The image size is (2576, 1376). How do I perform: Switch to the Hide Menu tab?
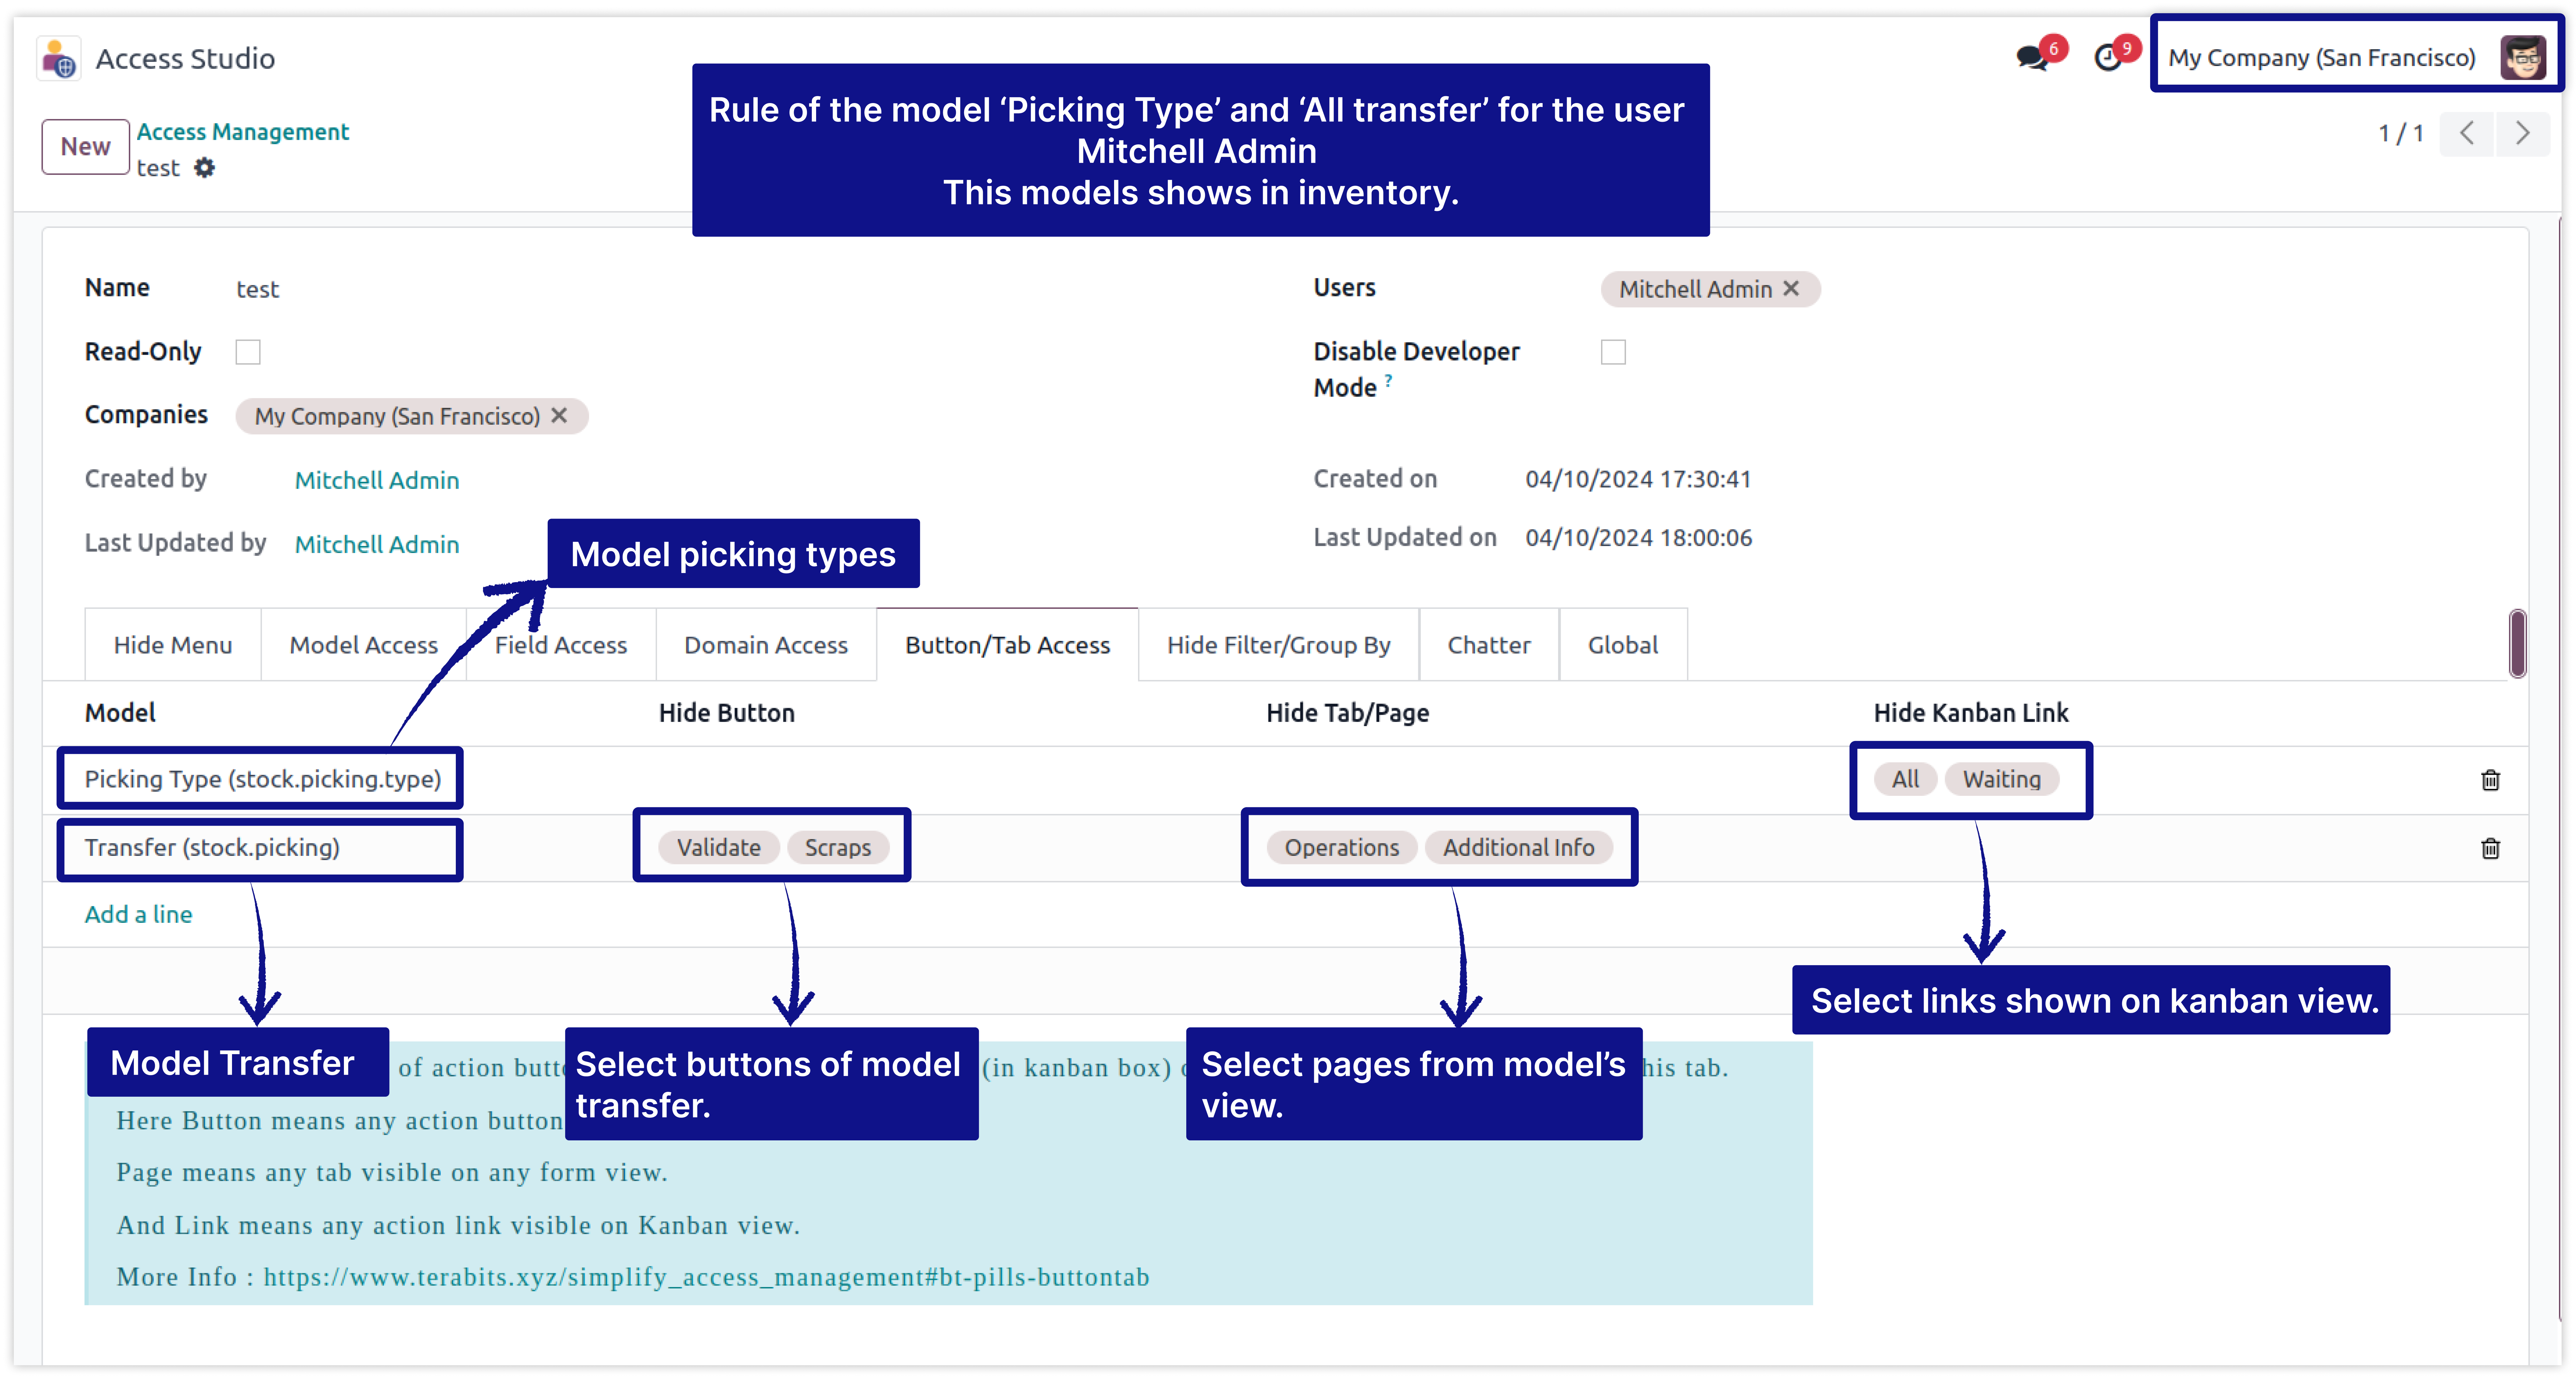173,645
